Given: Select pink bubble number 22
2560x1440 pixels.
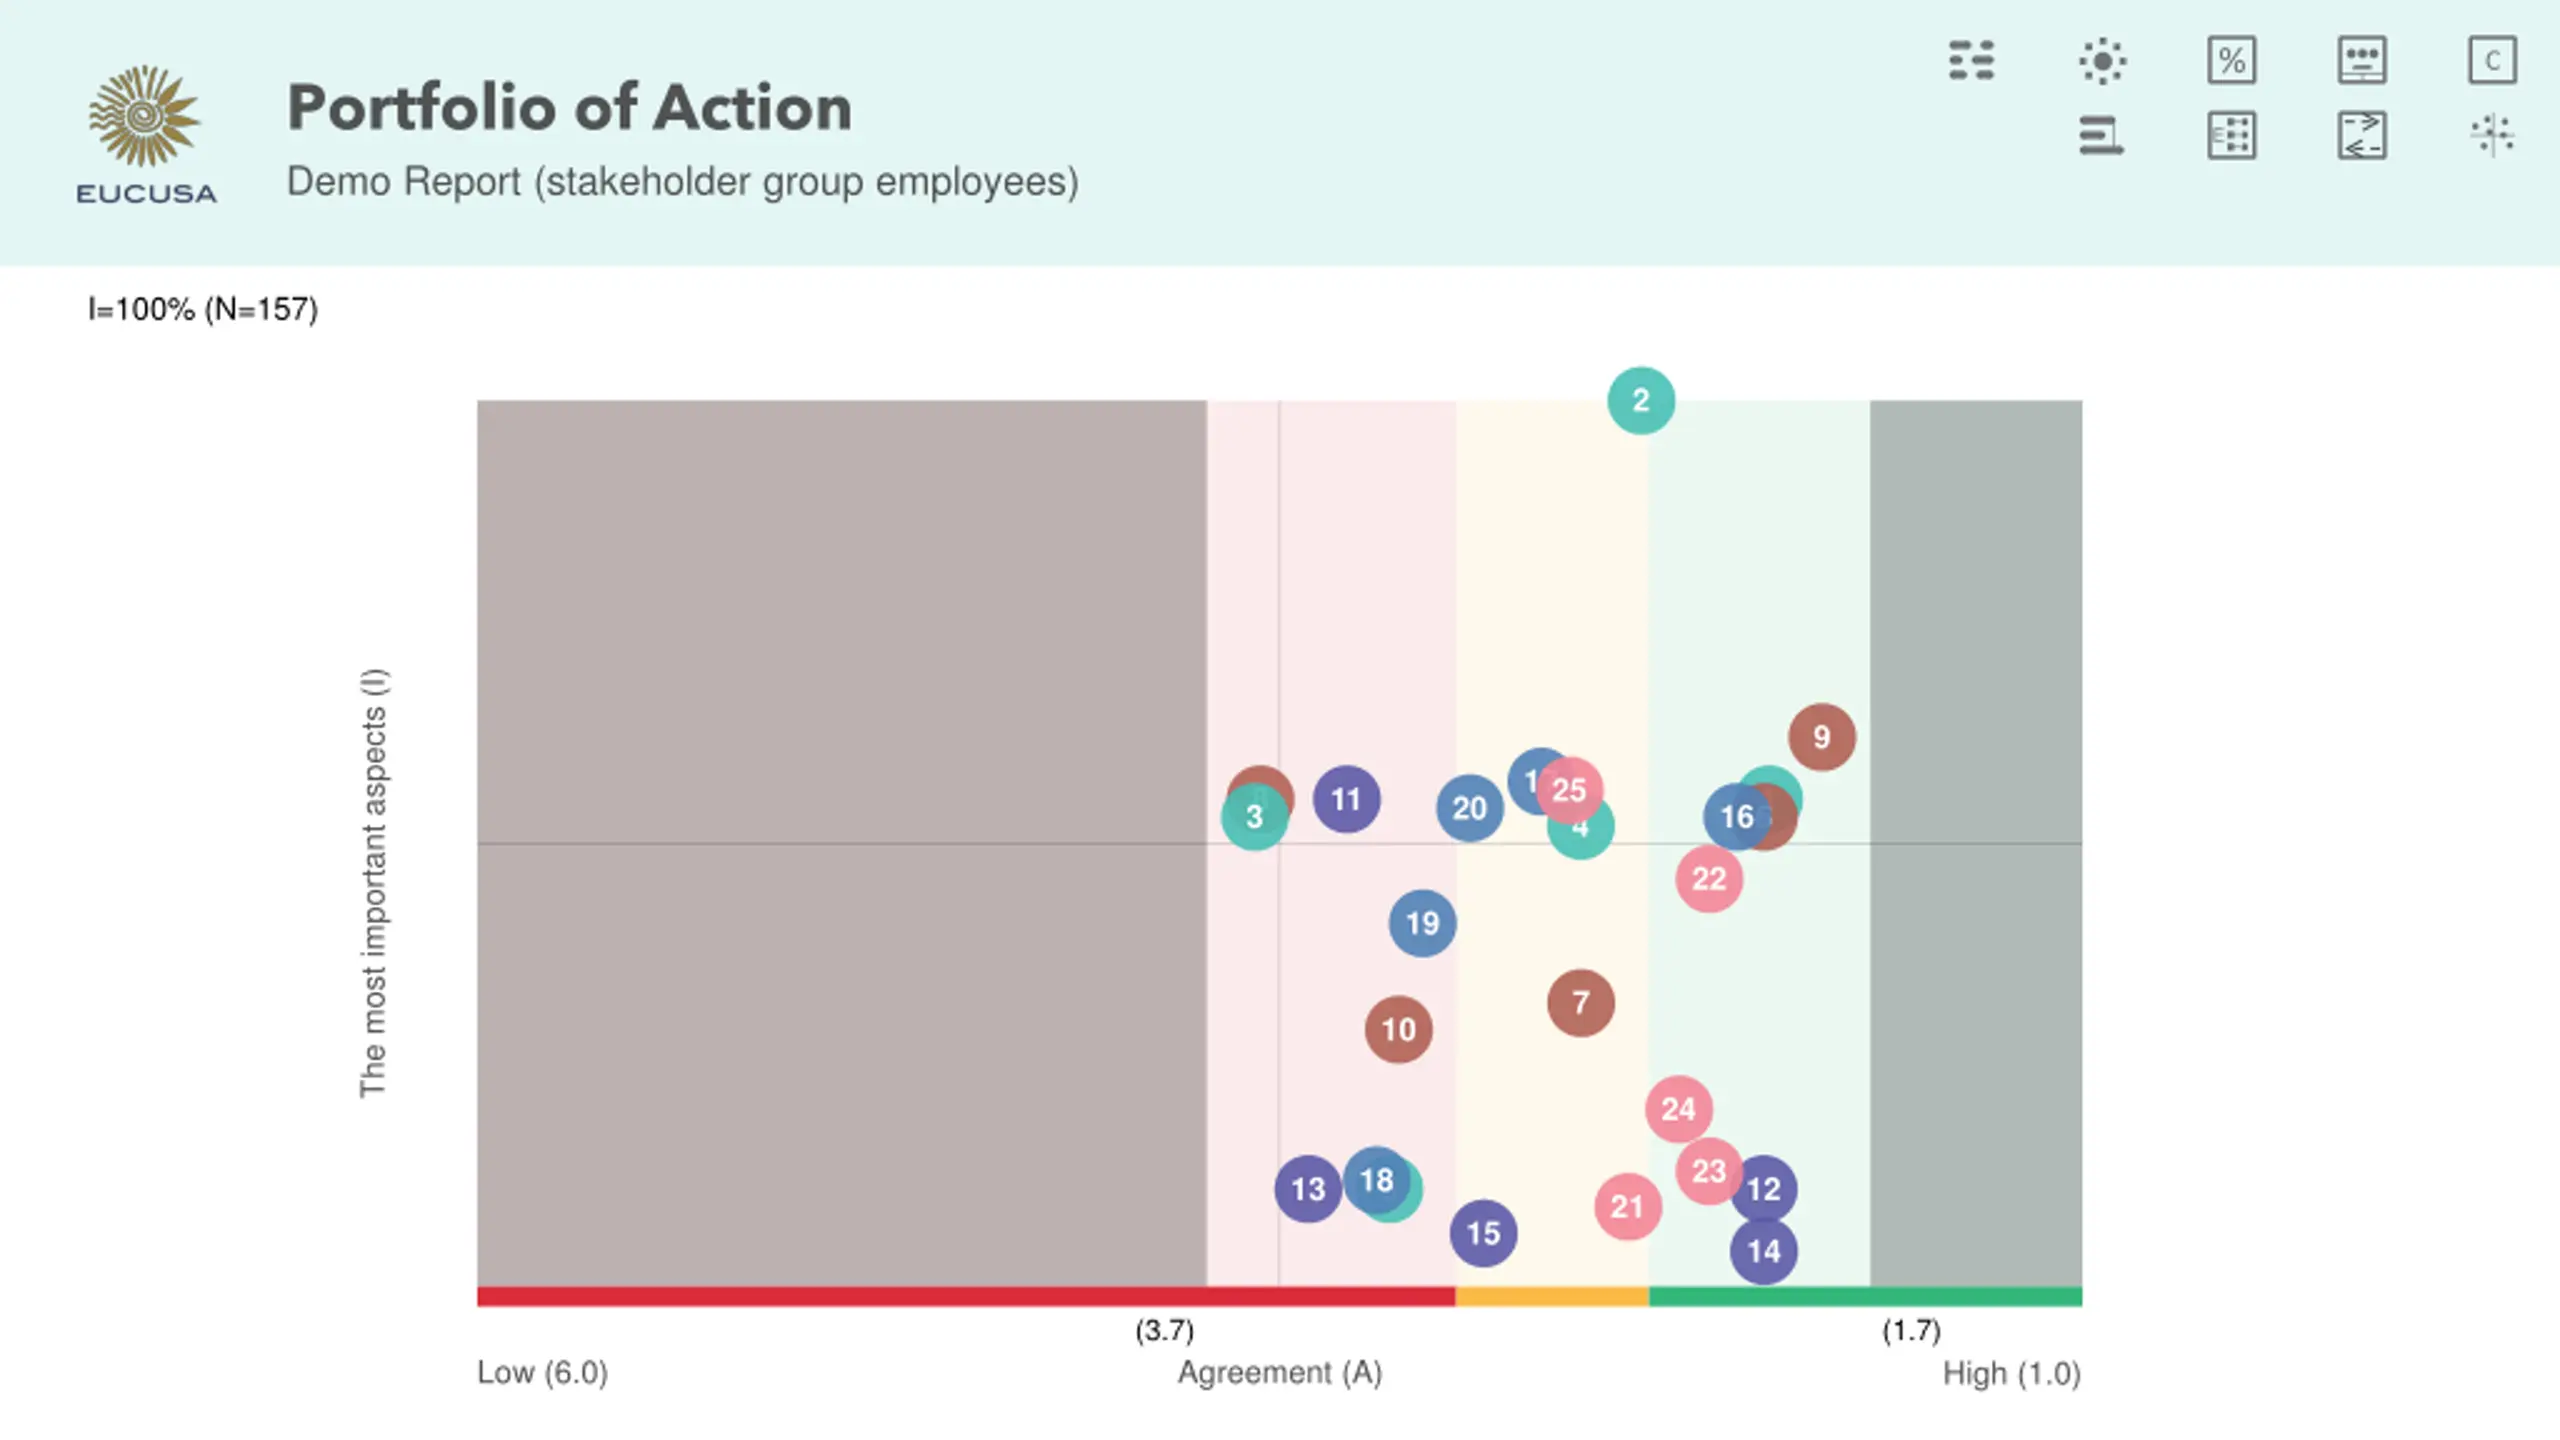Looking at the screenshot, I should click(1709, 879).
